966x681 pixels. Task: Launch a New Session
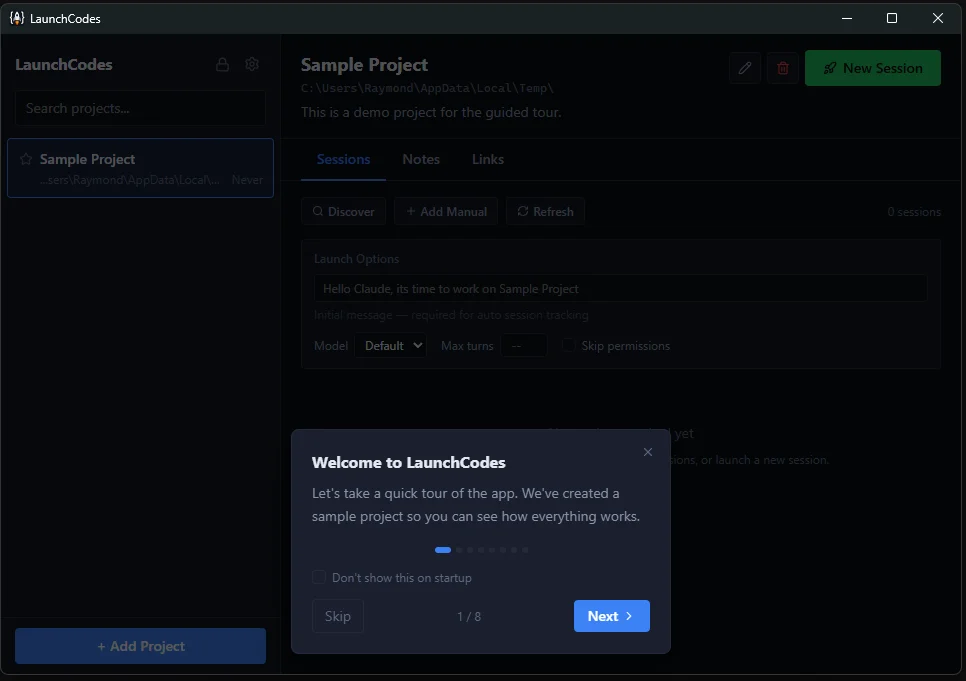point(872,68)
